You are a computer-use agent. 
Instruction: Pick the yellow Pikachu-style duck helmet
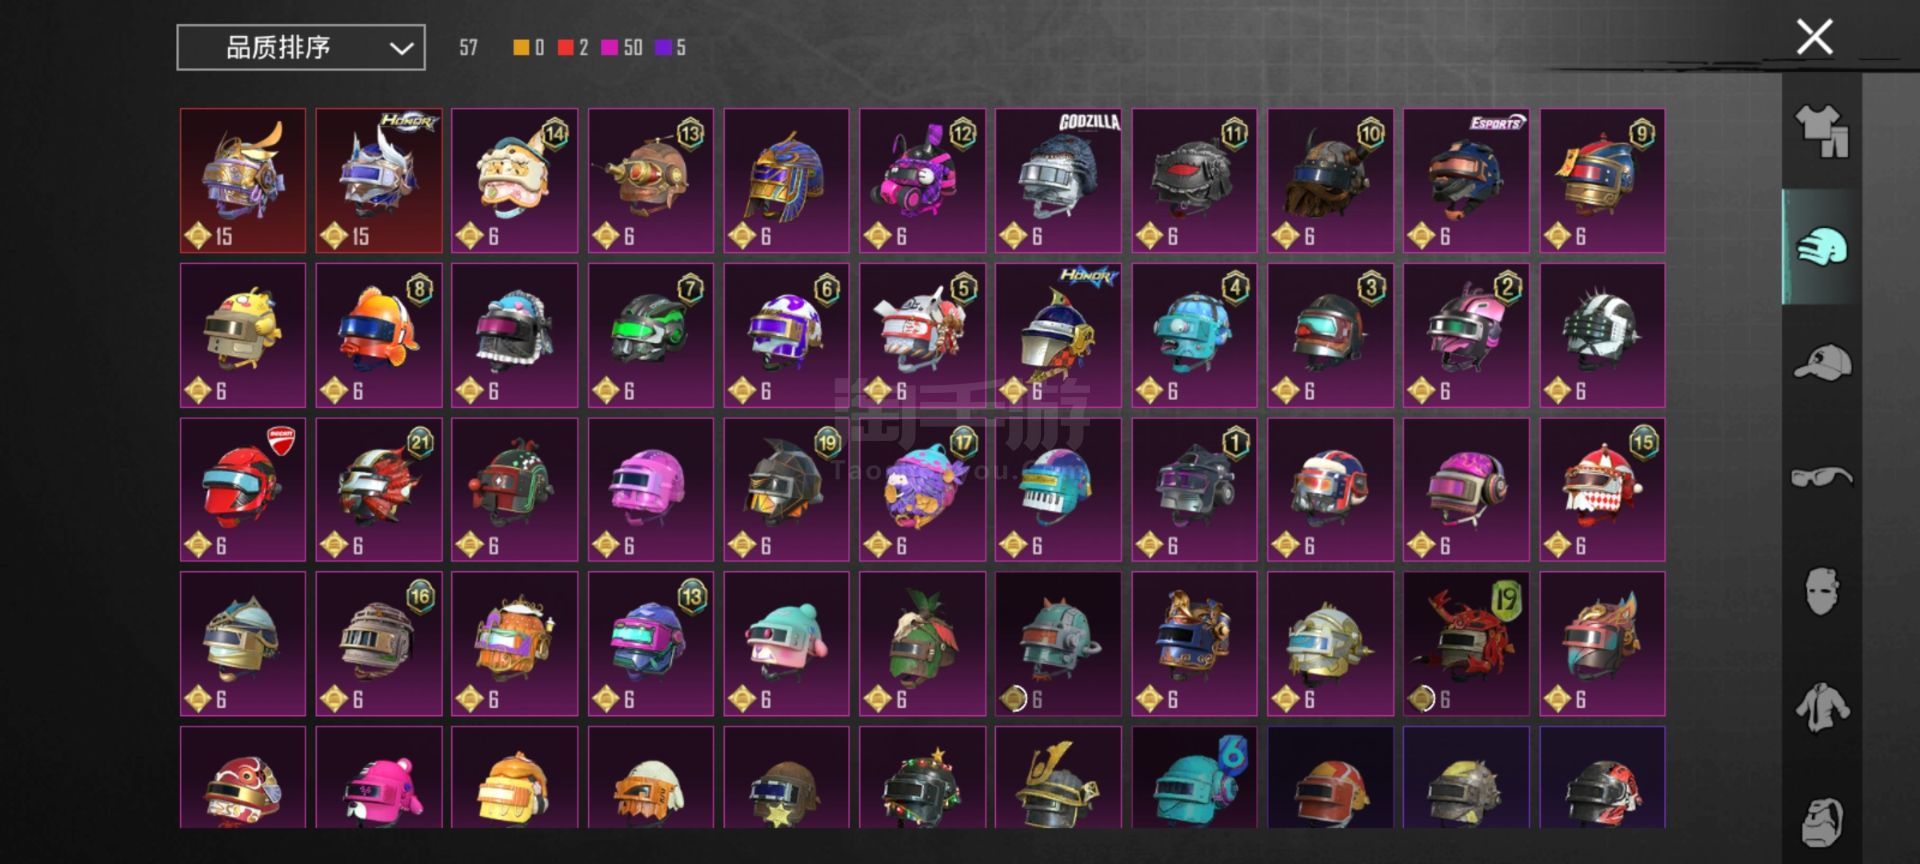[242, 335]
